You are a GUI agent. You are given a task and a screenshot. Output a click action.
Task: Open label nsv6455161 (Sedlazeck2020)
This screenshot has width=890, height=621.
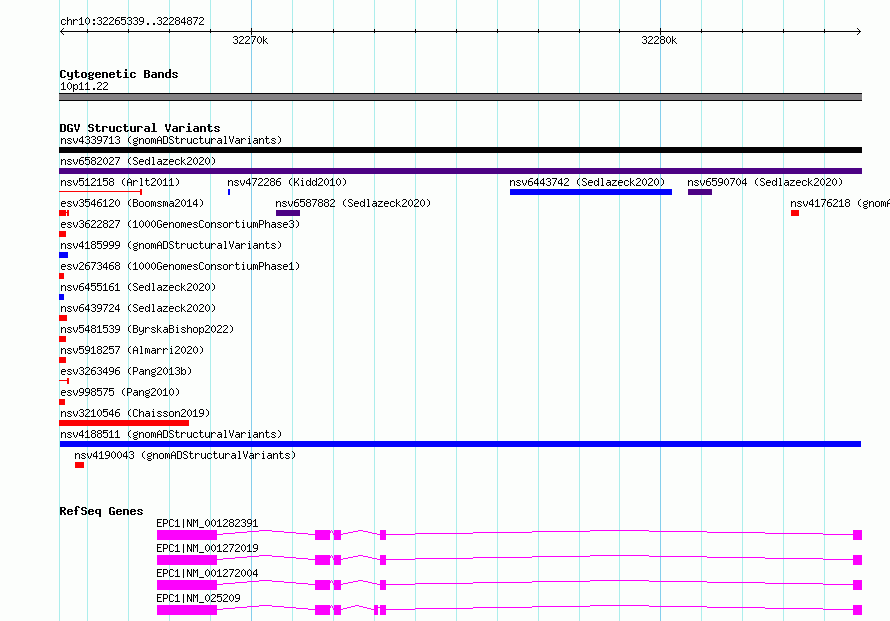click(x=138, y=287)
